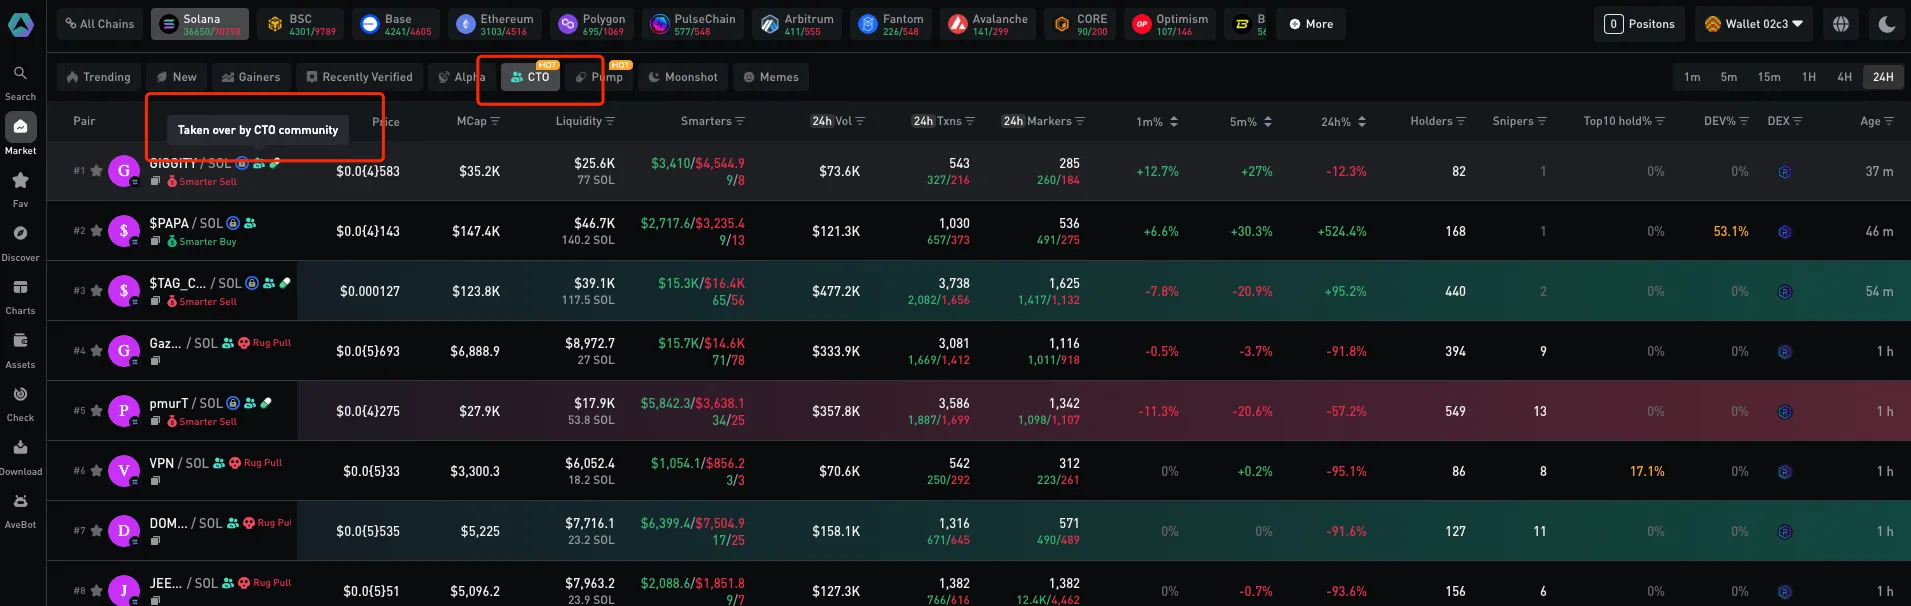Open Discover compass in sidebar
This screenshot has width=1911, height=606.
tap(20, 240)
